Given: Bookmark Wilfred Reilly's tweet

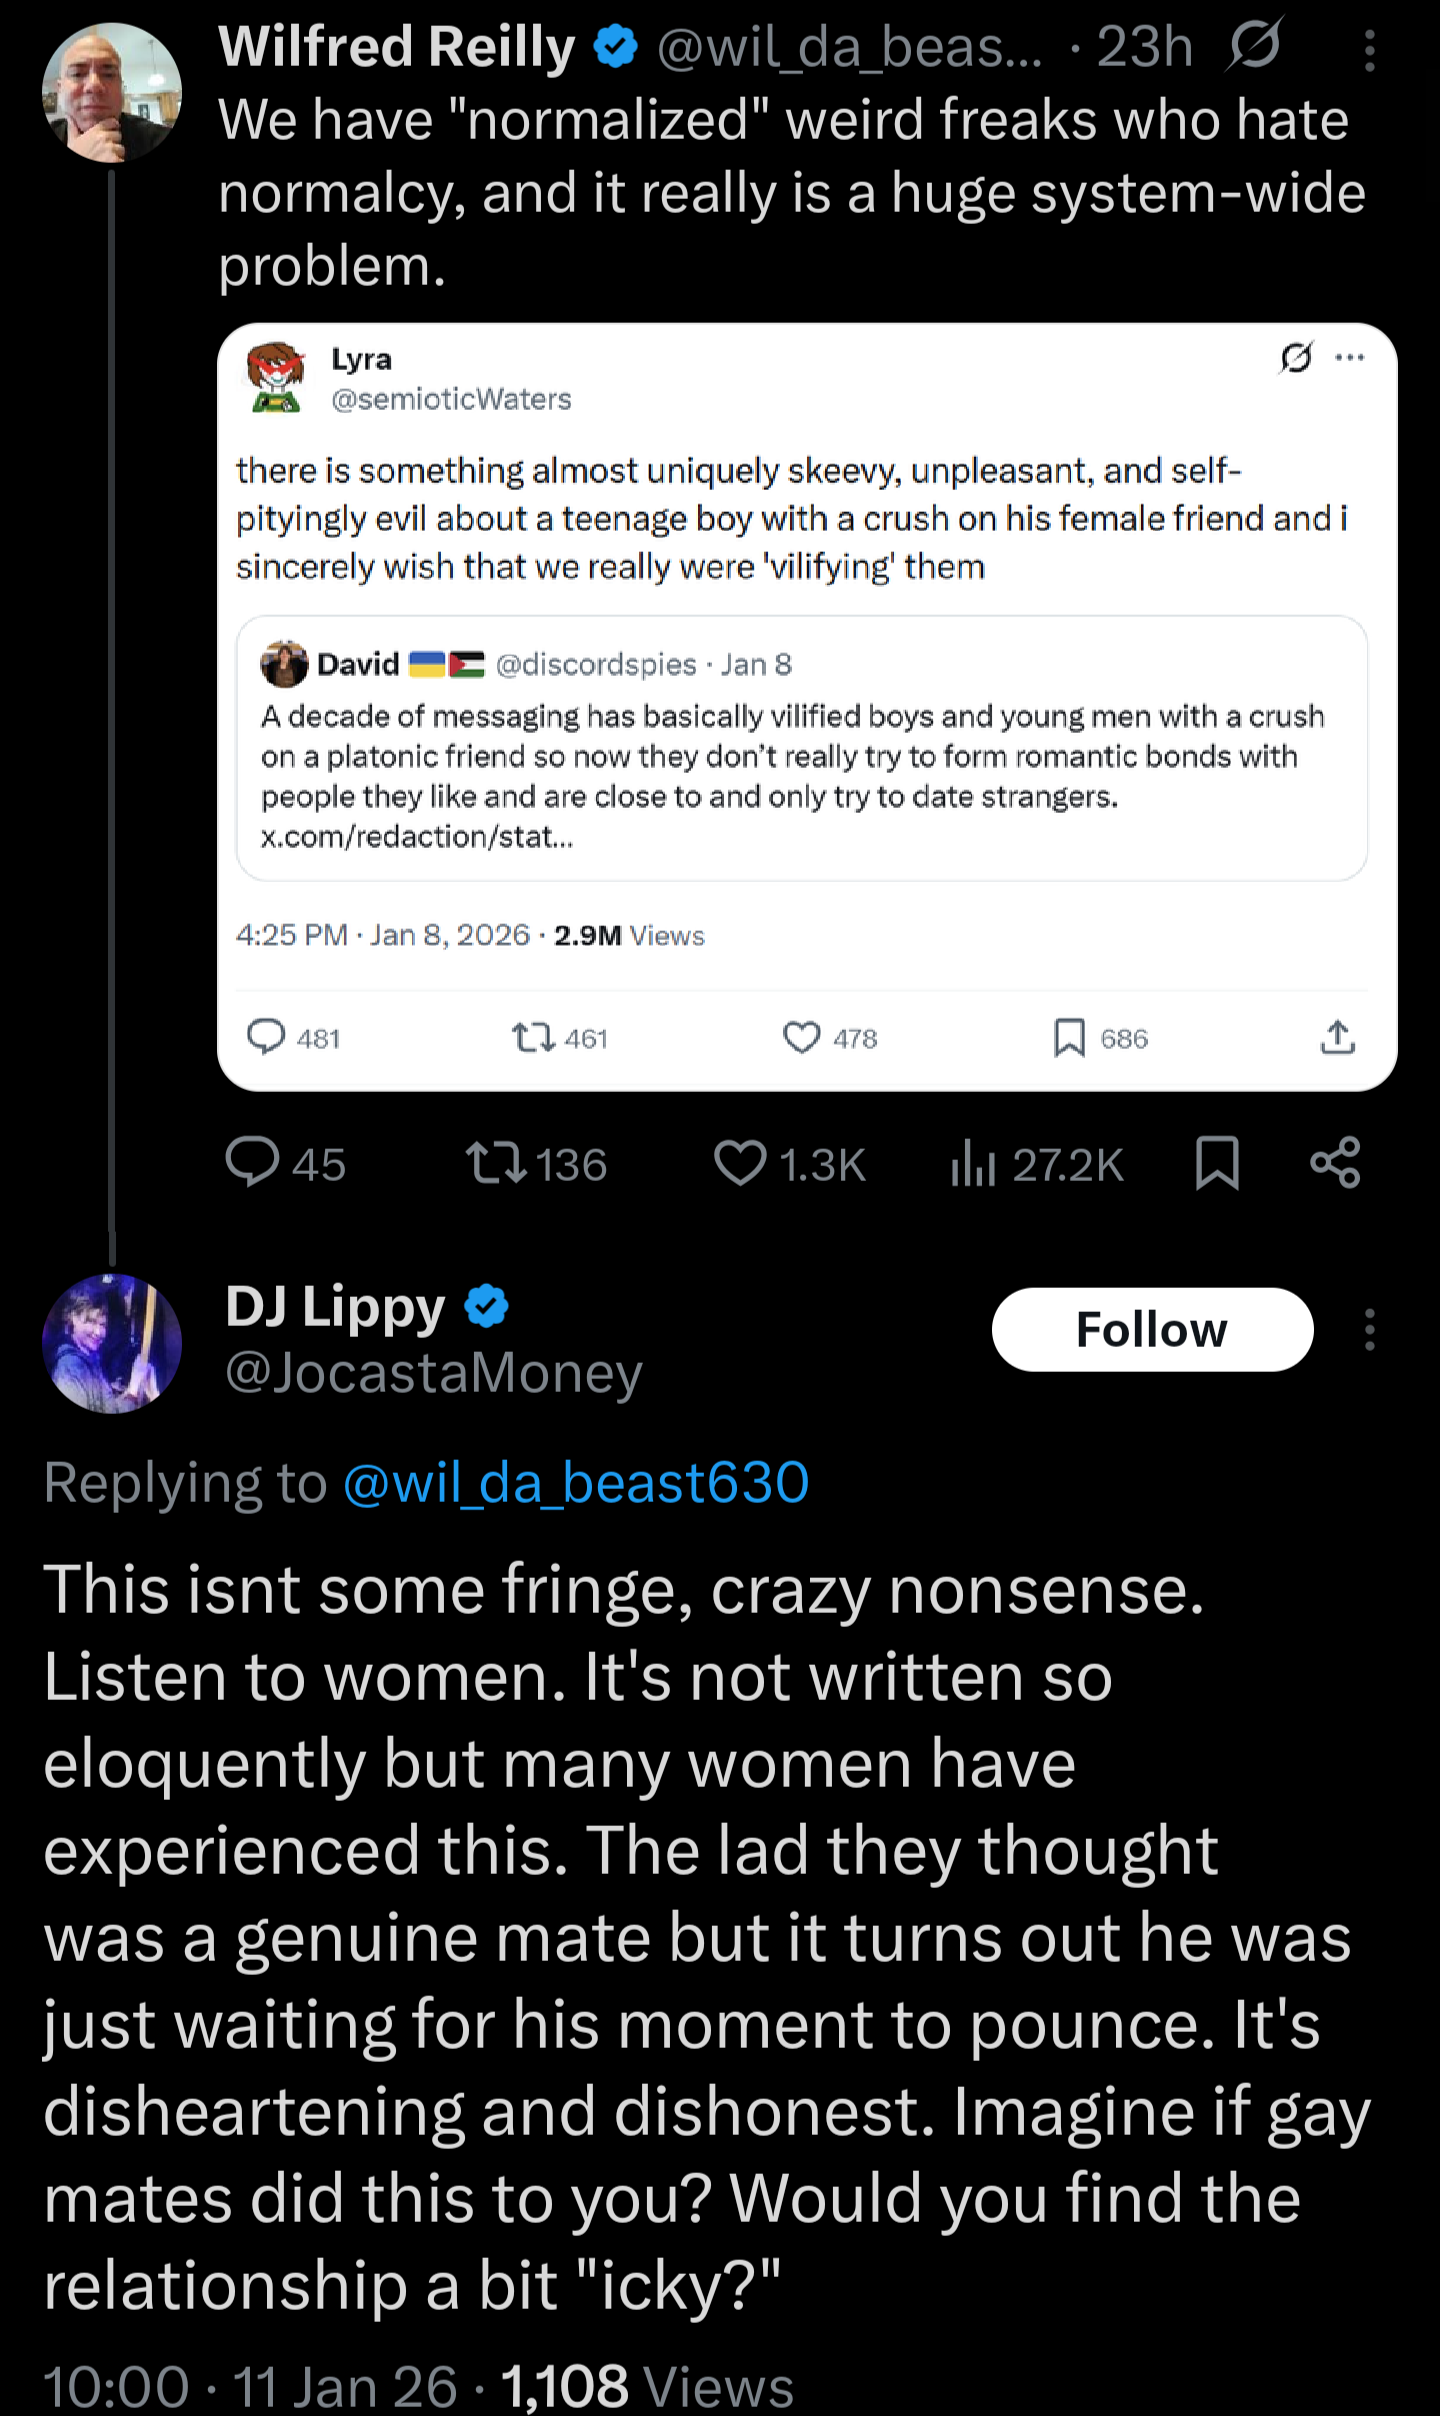Looking at the screenshot, I should tap(1217, 1163).
